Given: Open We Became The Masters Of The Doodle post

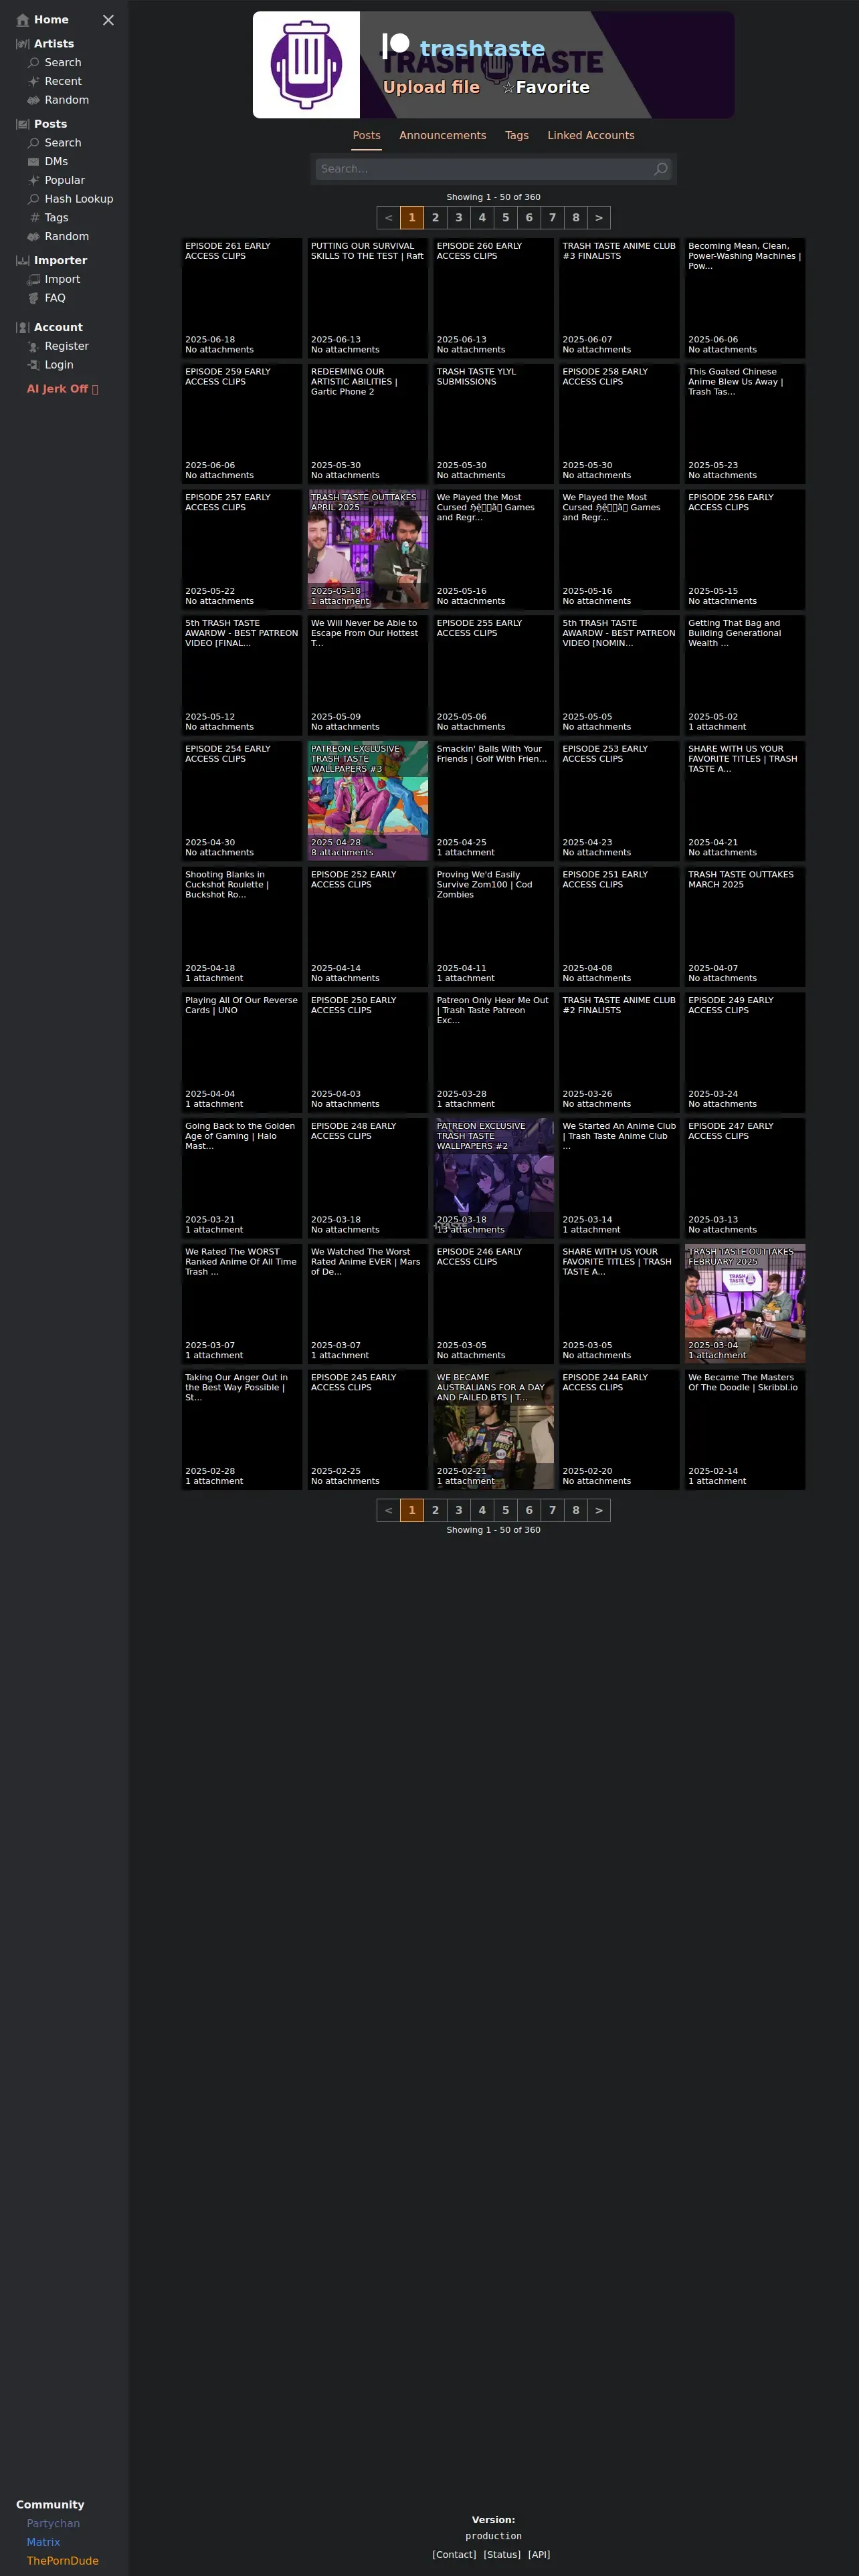Looking at the screenshot, I should point(745,1430).
